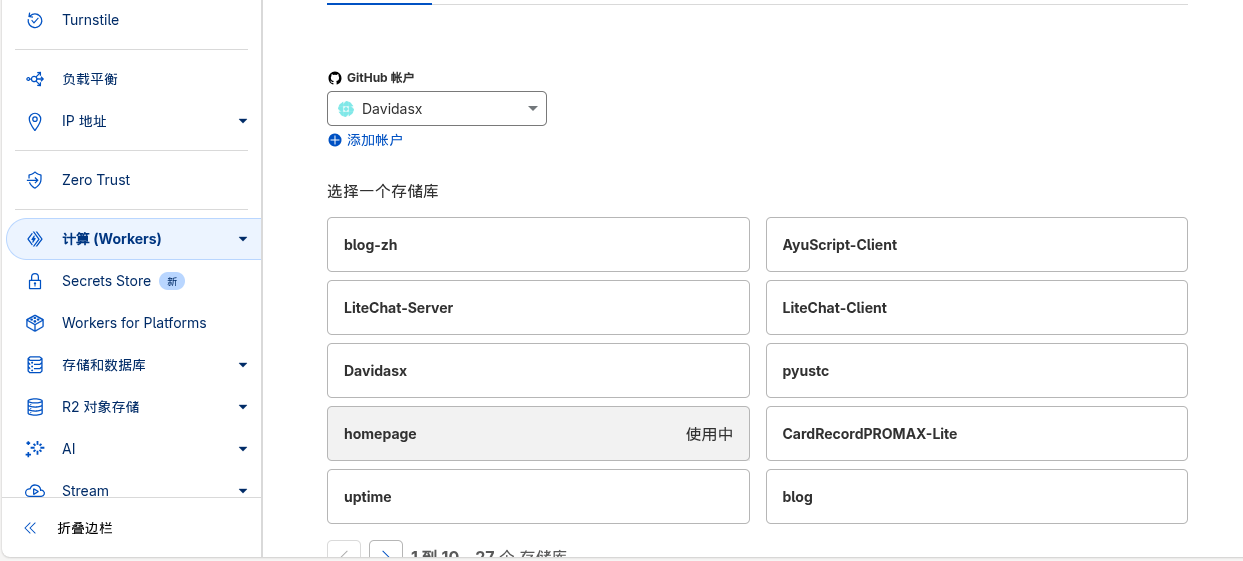The height and width of the screenshot is (561, 1243).
Task: Click the R2 对象存储 bucket icon
Action: (x=35, y=407)
